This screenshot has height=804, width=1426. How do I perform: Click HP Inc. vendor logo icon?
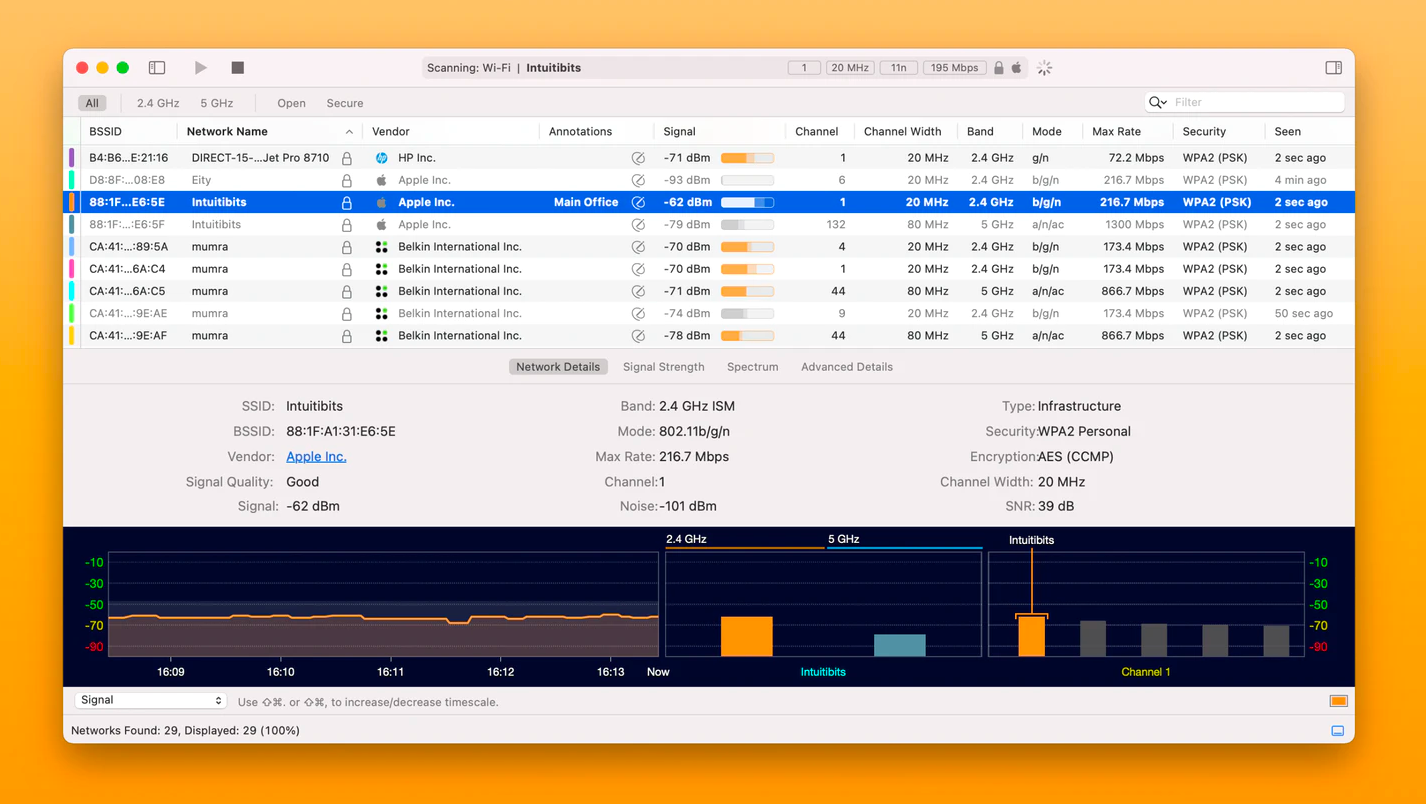pos(381,158)
